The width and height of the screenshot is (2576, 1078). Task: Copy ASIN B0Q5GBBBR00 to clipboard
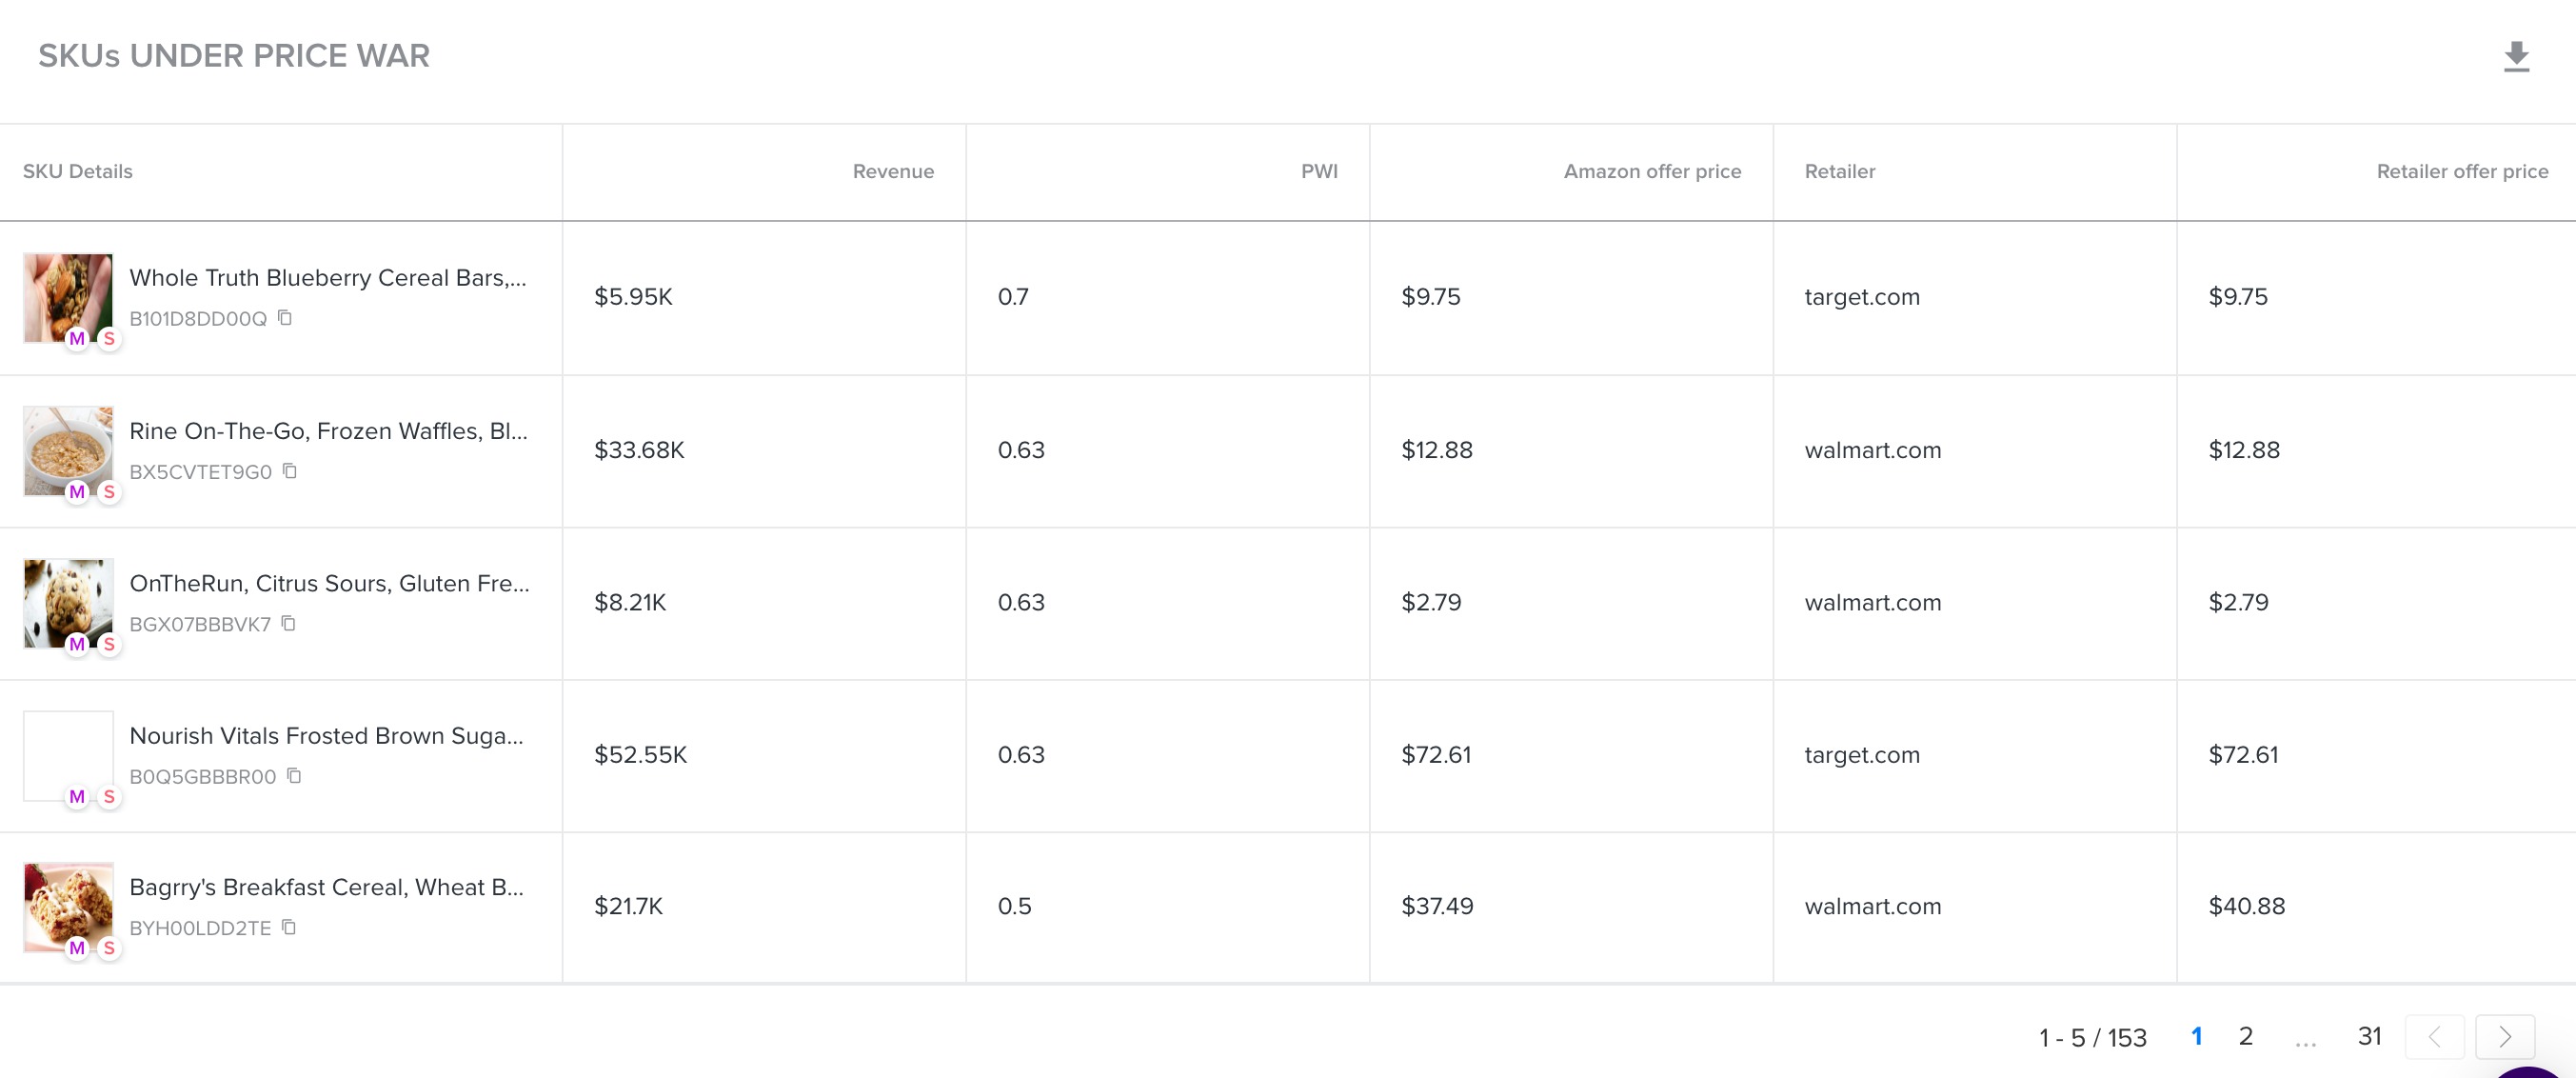click(x=294, y=776)
